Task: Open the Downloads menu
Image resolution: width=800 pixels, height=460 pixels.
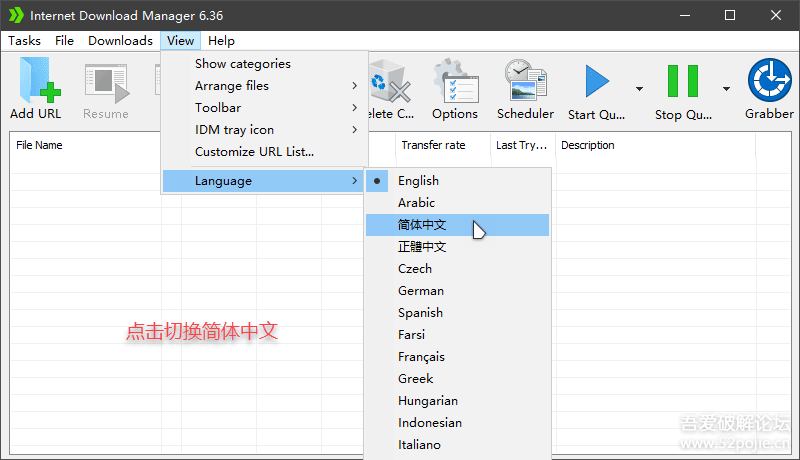Action: click(120, 41)
